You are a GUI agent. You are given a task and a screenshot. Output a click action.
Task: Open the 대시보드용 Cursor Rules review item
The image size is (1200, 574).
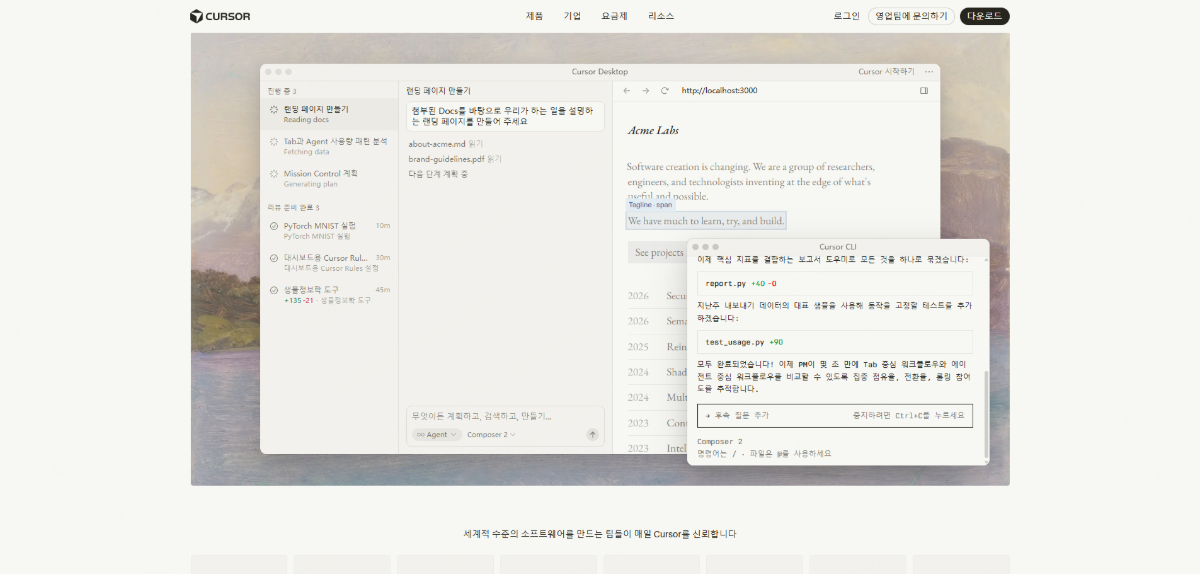[x=329, y=262]
